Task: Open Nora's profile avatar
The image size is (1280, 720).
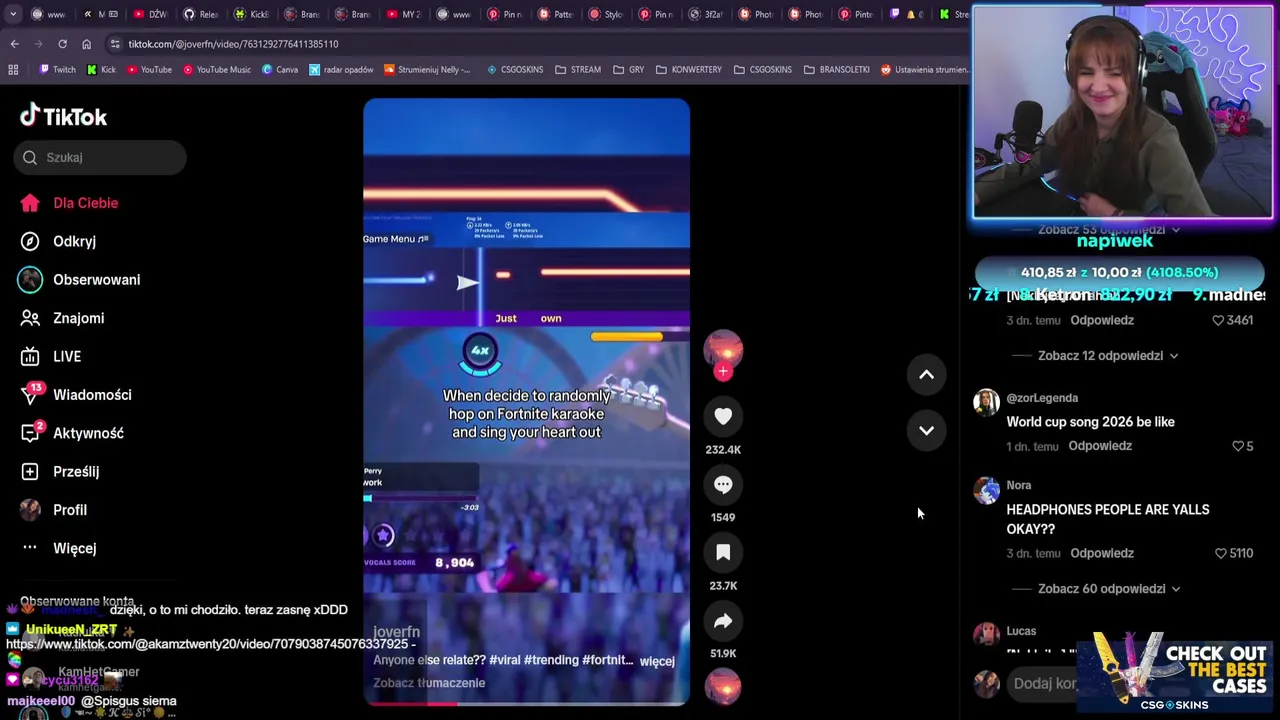Action: pyautogui.click(x=986, y=490)
